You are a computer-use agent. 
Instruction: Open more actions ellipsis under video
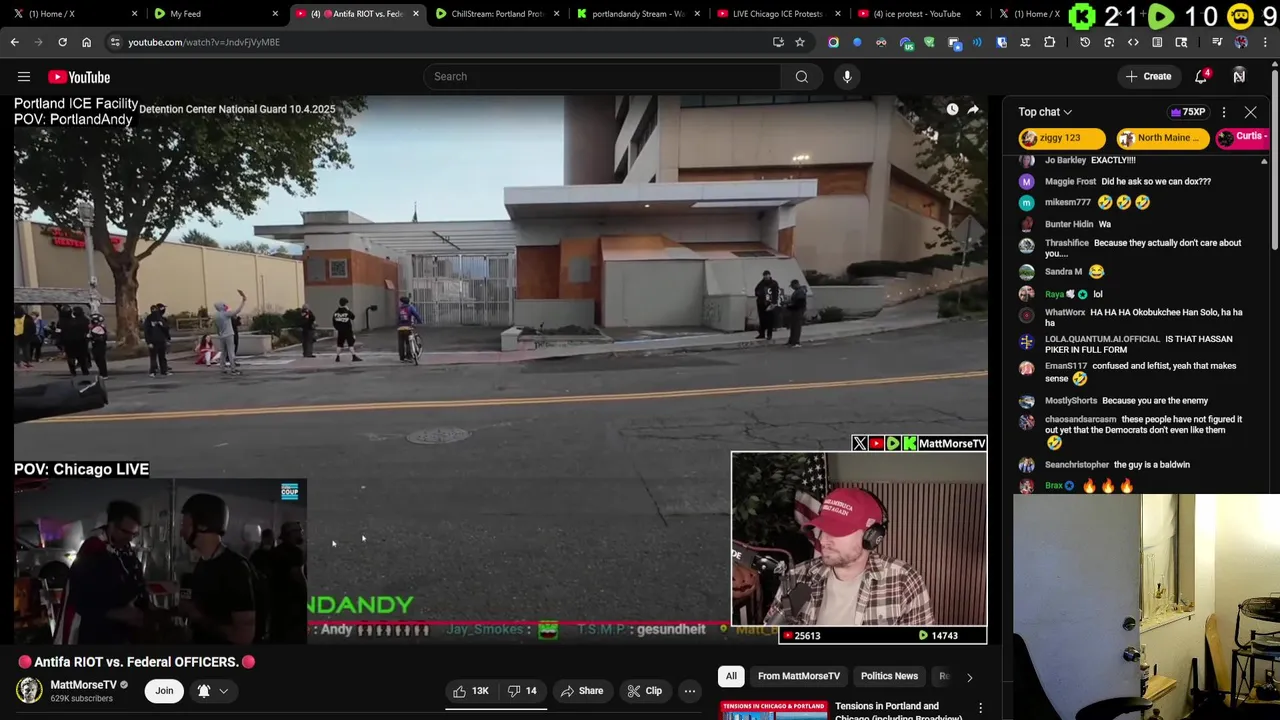click(689, 691)
